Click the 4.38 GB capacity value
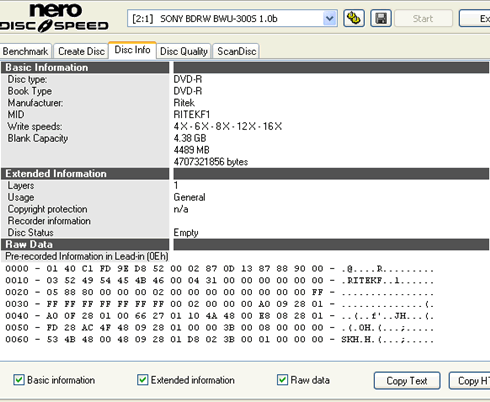 (x=190, y=138)
